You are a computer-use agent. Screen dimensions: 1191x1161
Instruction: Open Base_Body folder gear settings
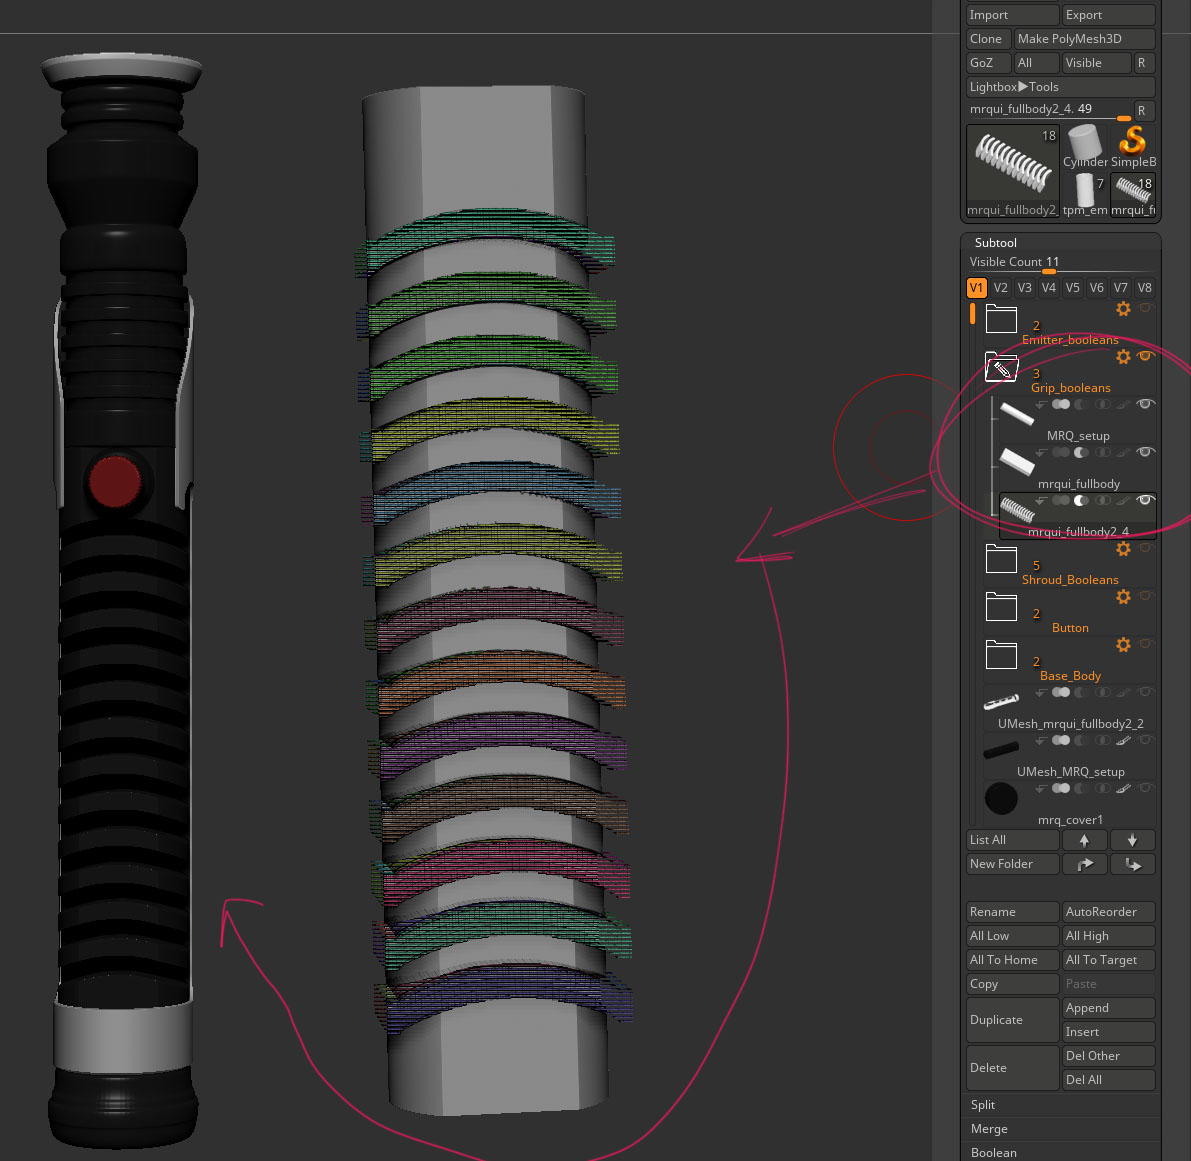(1123, 645)
